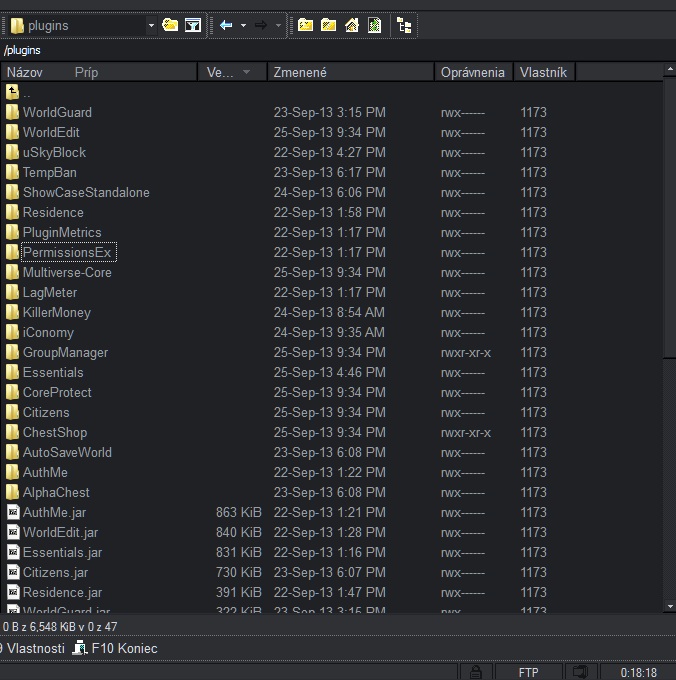Click the F10 Koniec button
Image resolution: width=676 pixels, height=680 pixels.
(x=114, y=648)
